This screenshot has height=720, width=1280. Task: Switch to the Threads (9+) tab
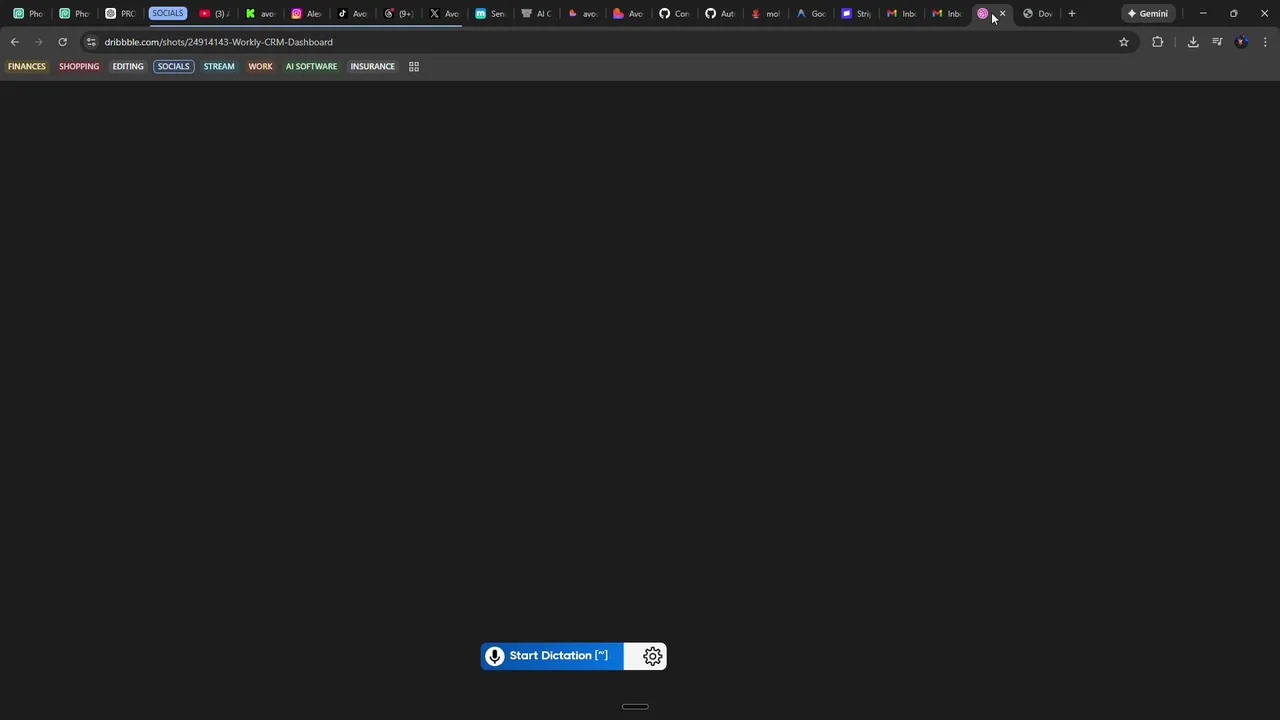[398, 13]
